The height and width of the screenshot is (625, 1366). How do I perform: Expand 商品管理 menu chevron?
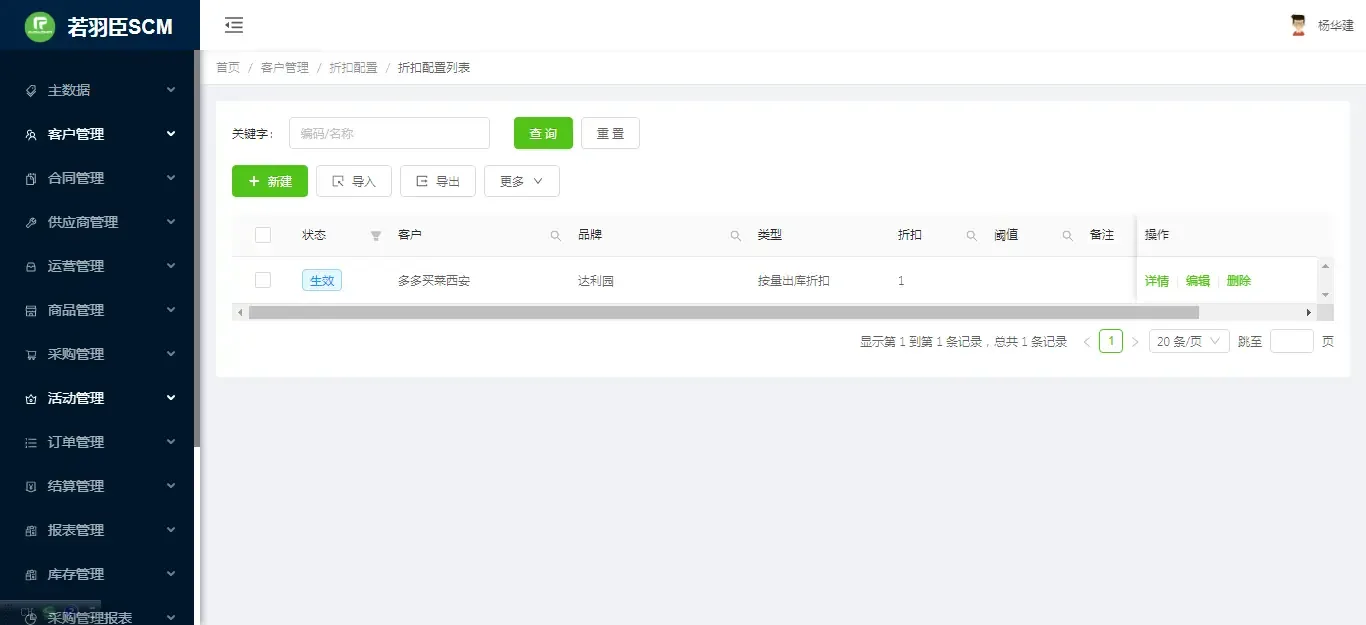[171, 310]
